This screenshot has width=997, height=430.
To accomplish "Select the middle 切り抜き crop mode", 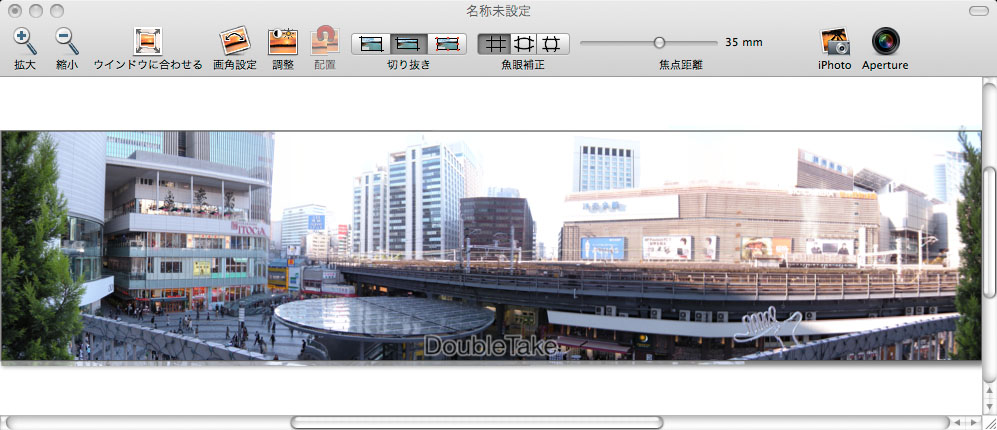I will 409,43.
